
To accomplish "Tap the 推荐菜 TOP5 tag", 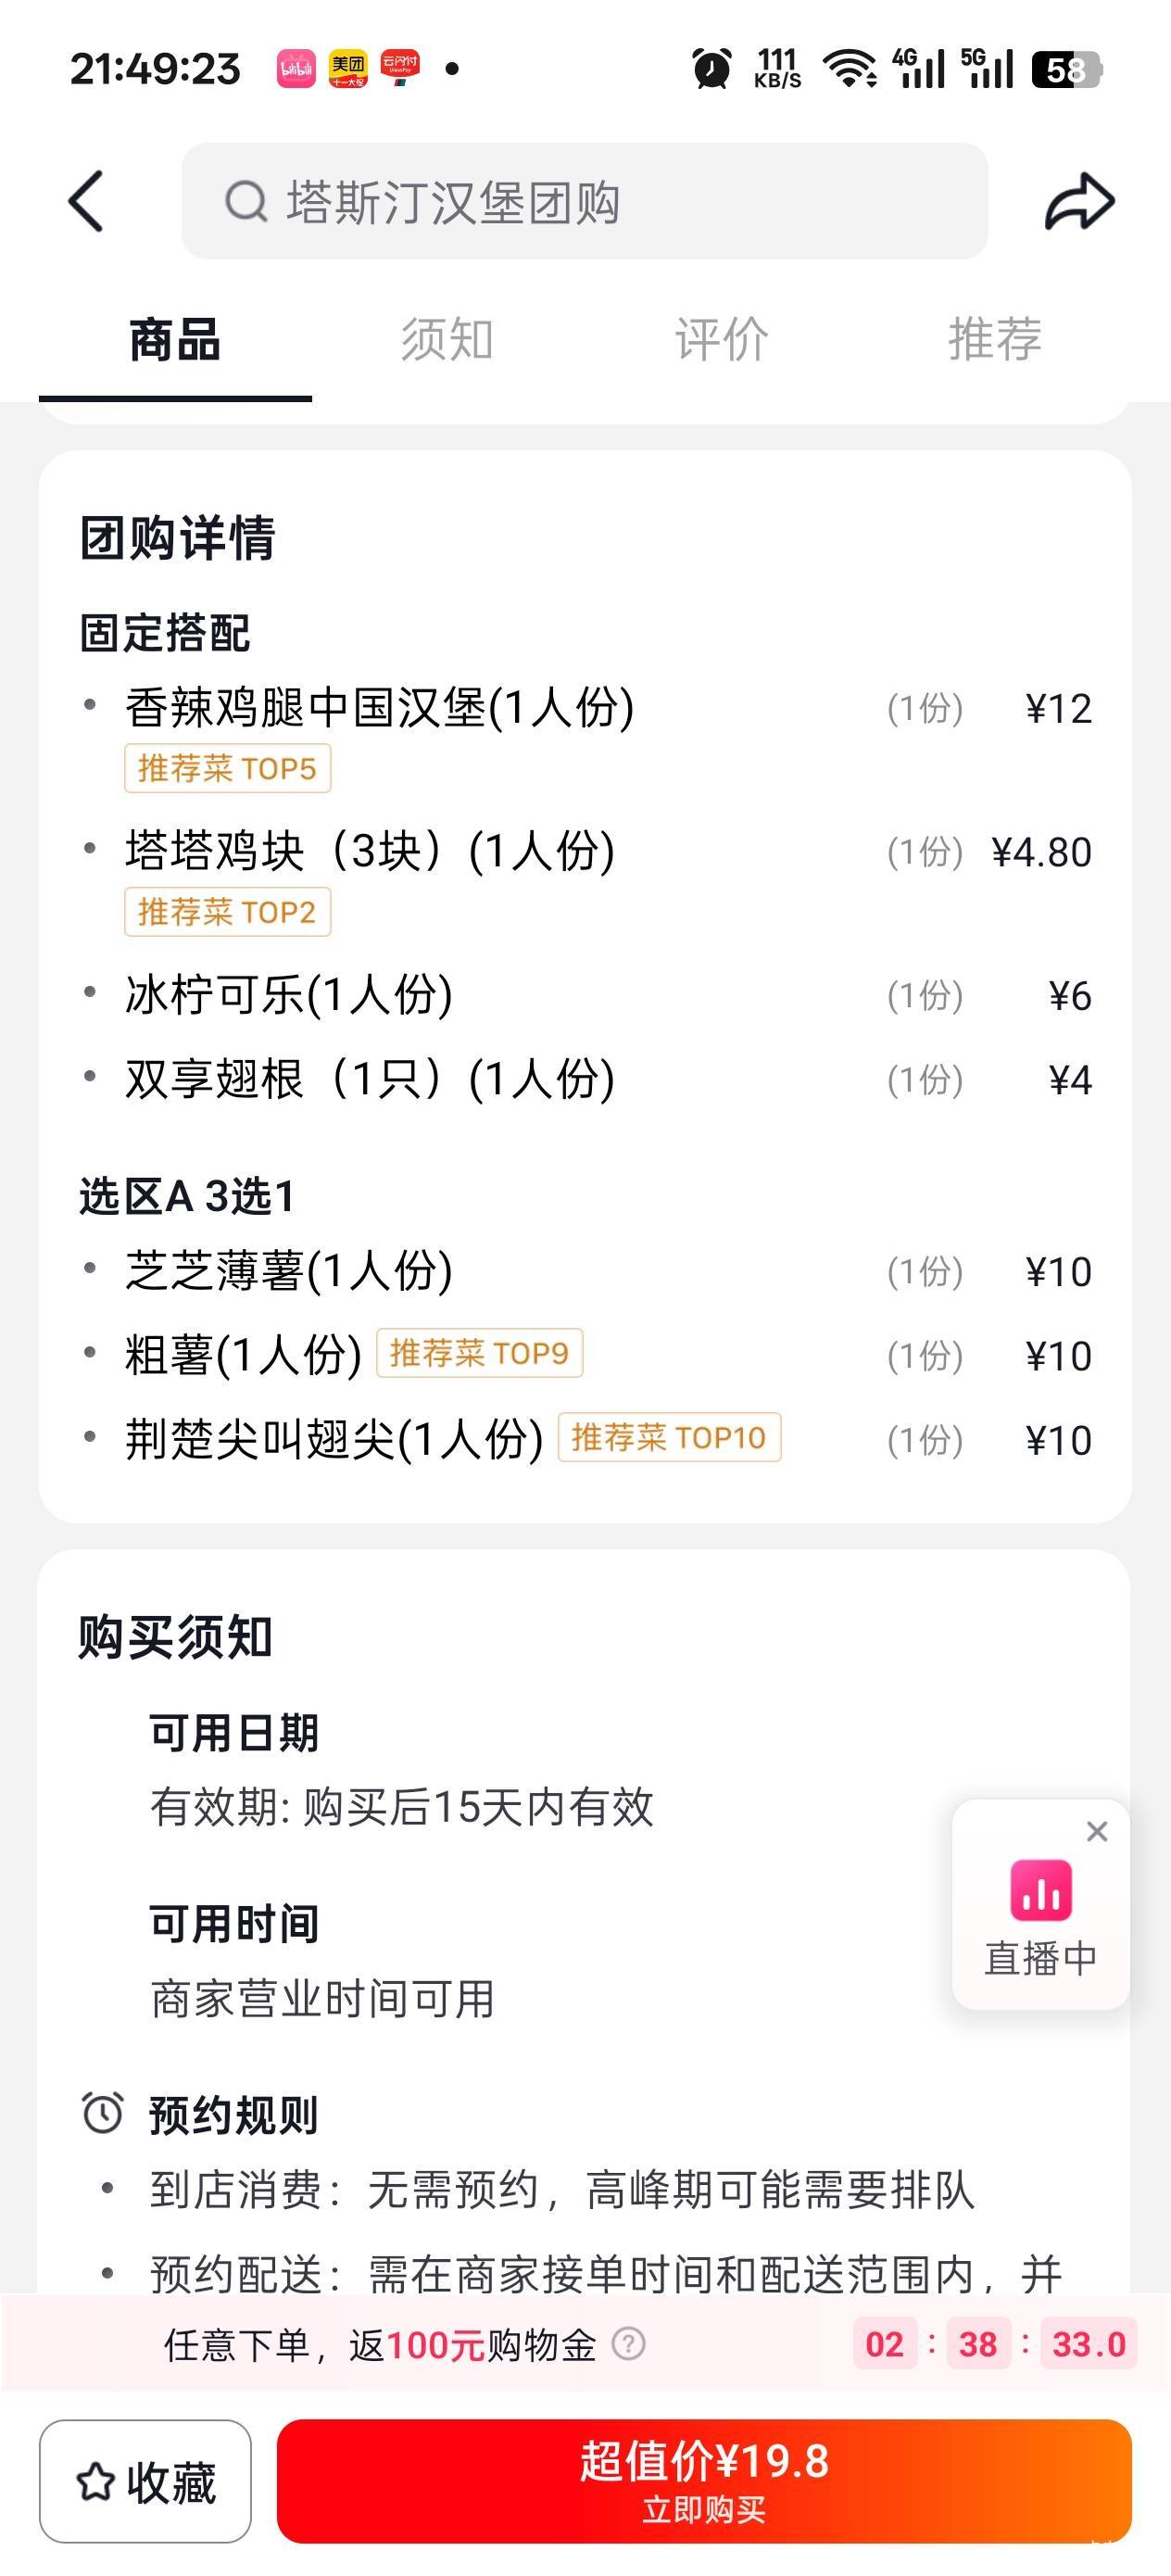I will pyautogui.click(x=228, y=768).
